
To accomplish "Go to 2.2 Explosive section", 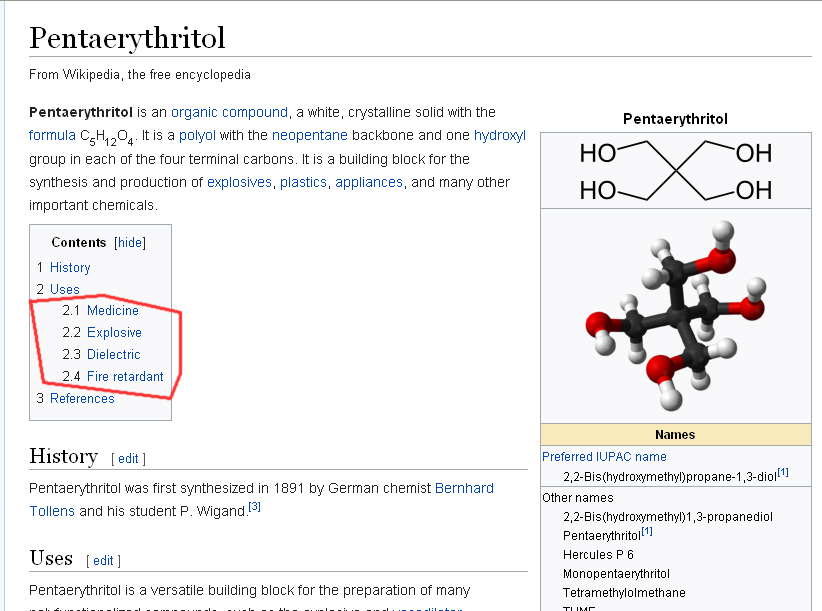I will coord(114,333).
